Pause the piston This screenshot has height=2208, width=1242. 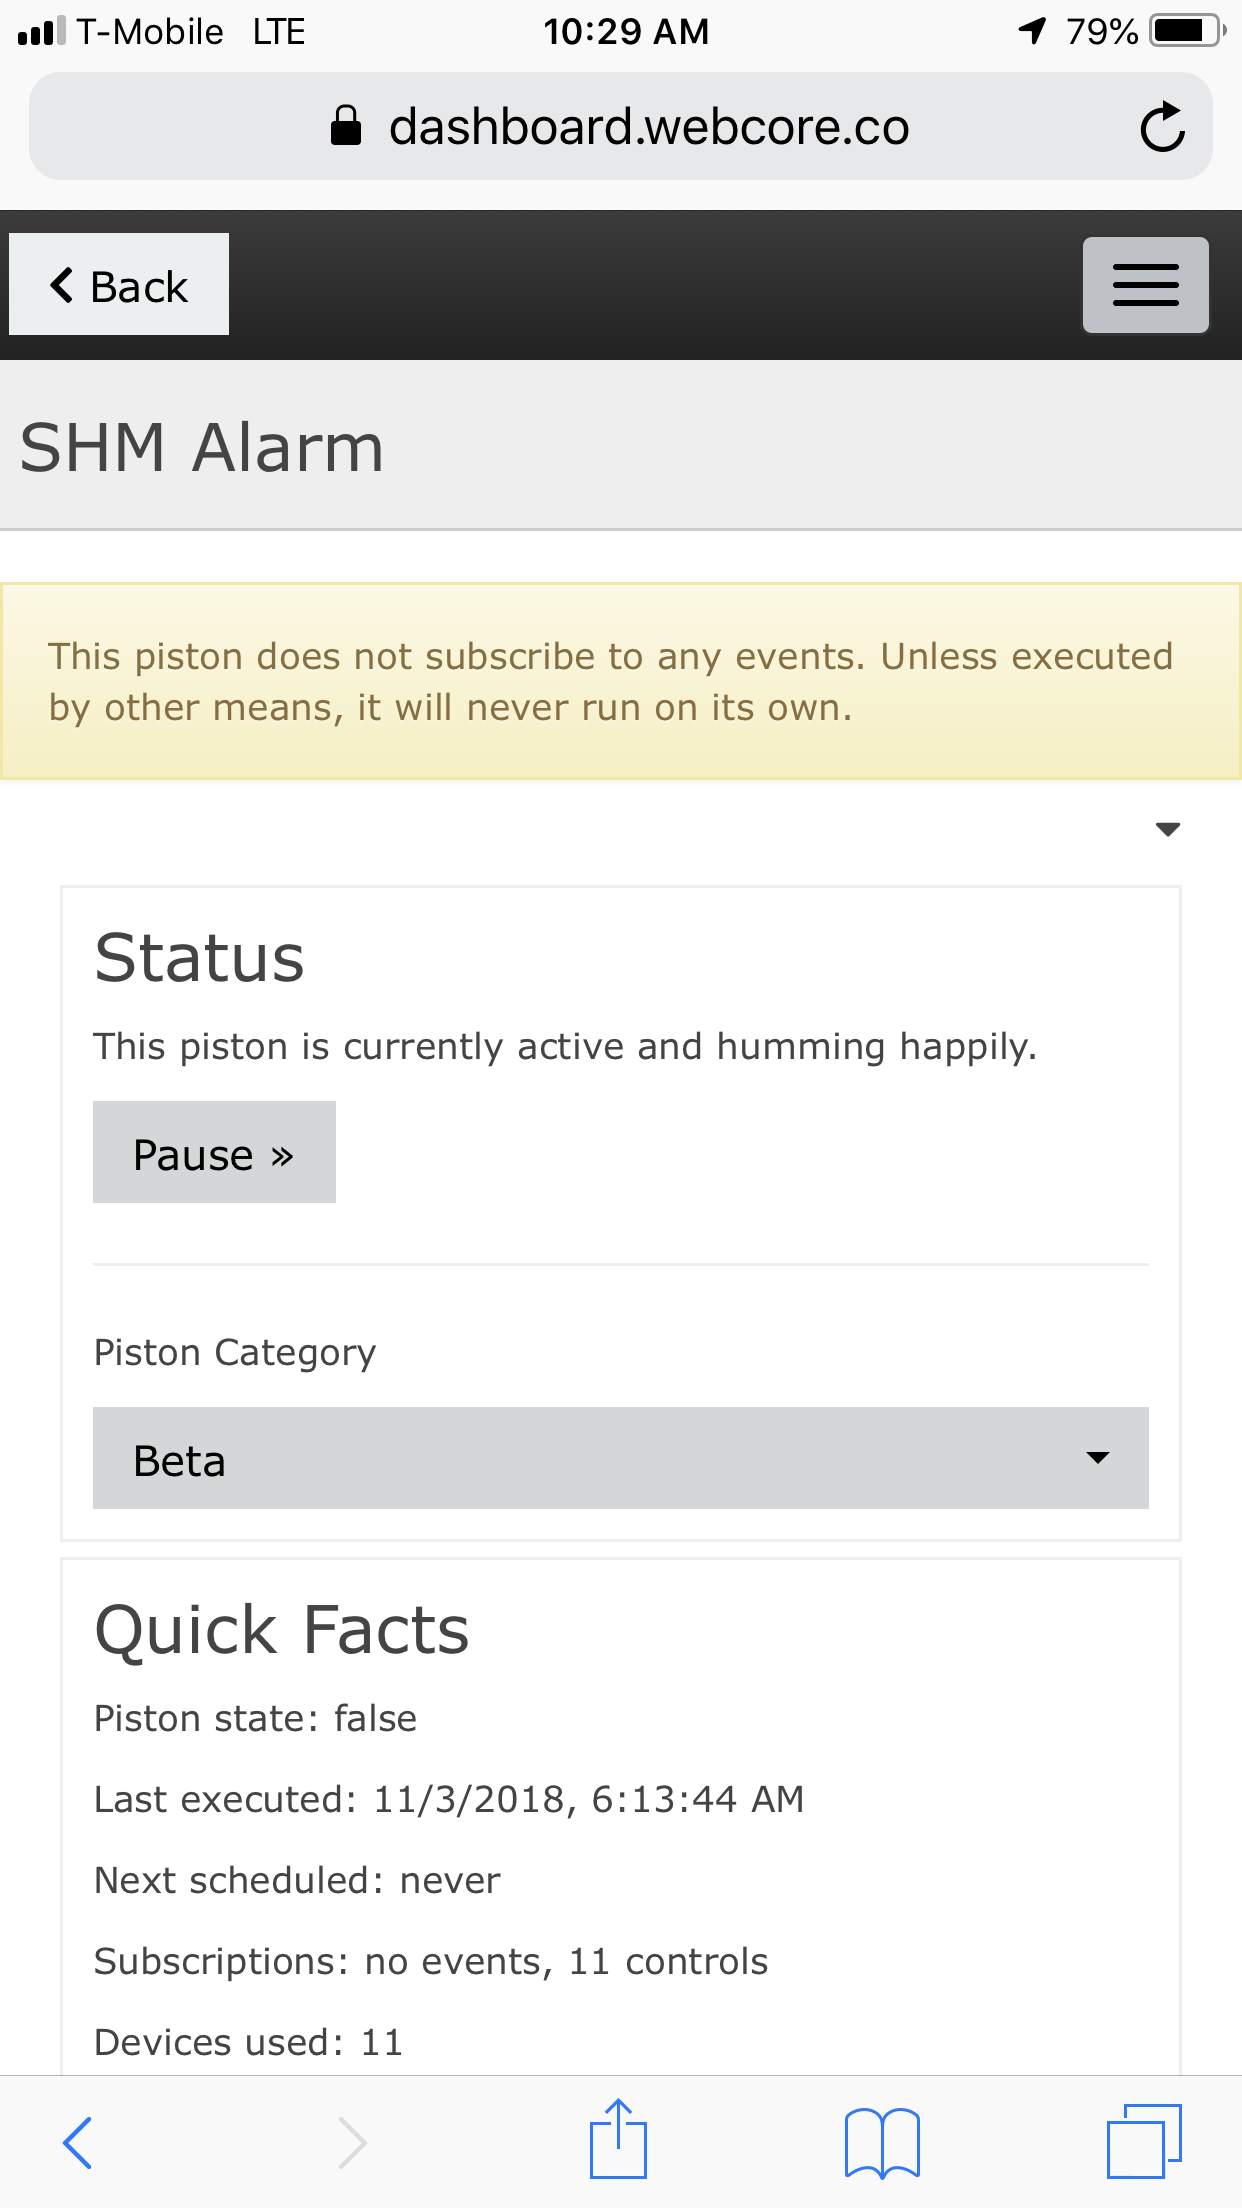pyautogui.click(x=214, y=1152)
